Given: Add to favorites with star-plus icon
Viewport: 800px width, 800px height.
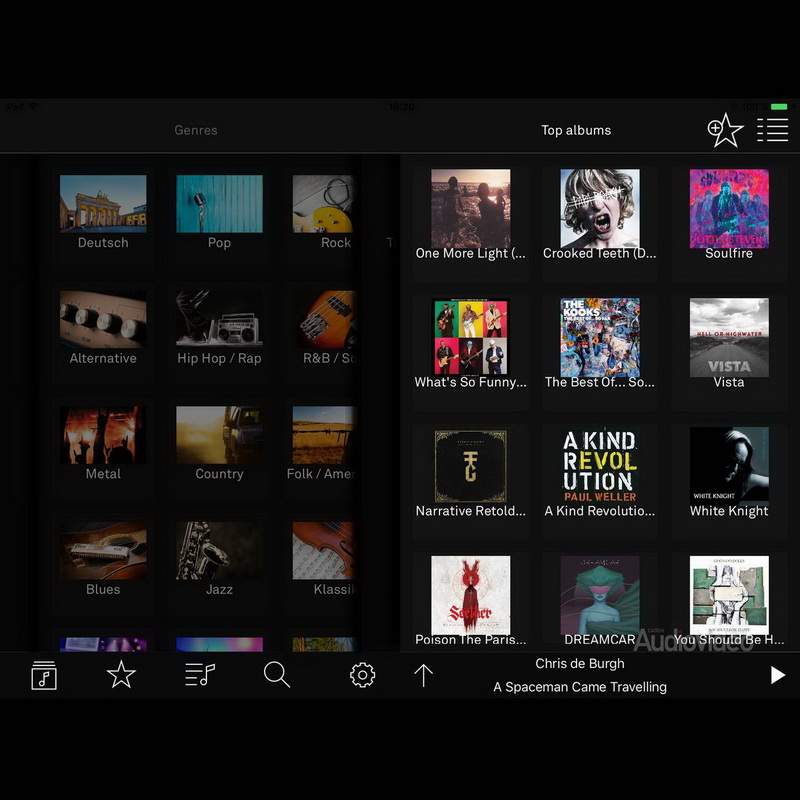Looking at the screenshot, I should [x=725, y=130].
